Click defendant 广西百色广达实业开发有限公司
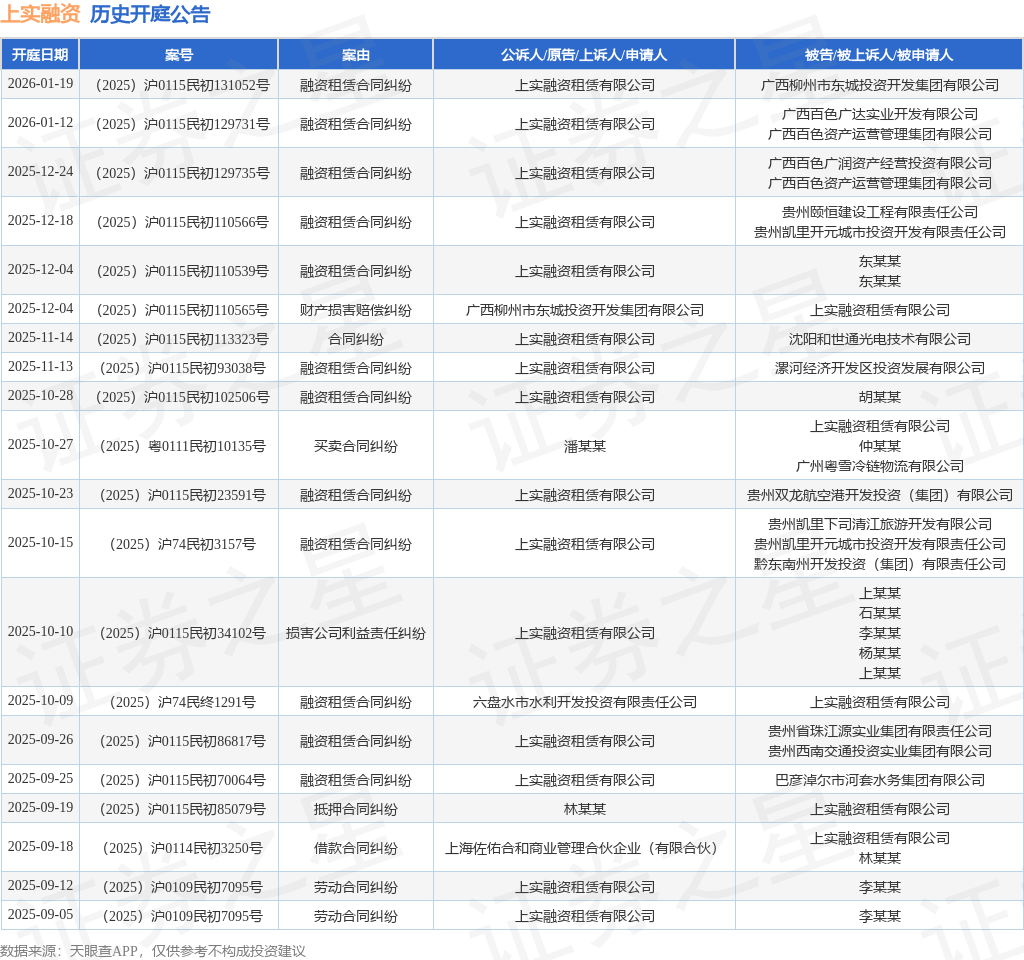Image resolution: width=1024 pixels, height=960 pixels. click(x=880, y=114)
